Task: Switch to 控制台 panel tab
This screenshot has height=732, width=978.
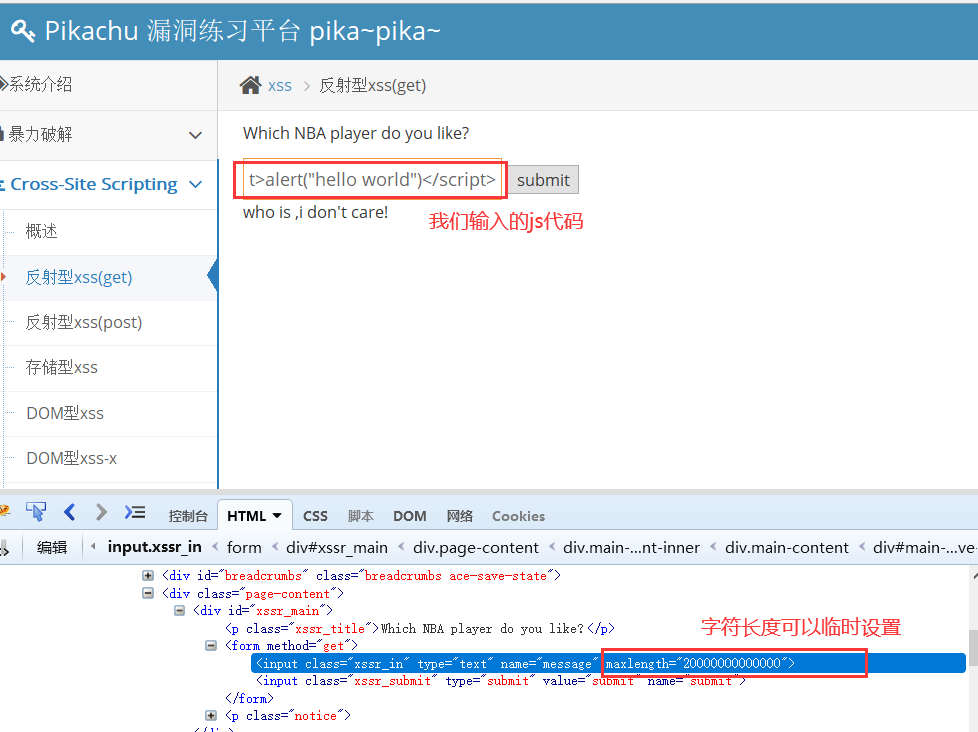Action: click(x=188, y=516)
